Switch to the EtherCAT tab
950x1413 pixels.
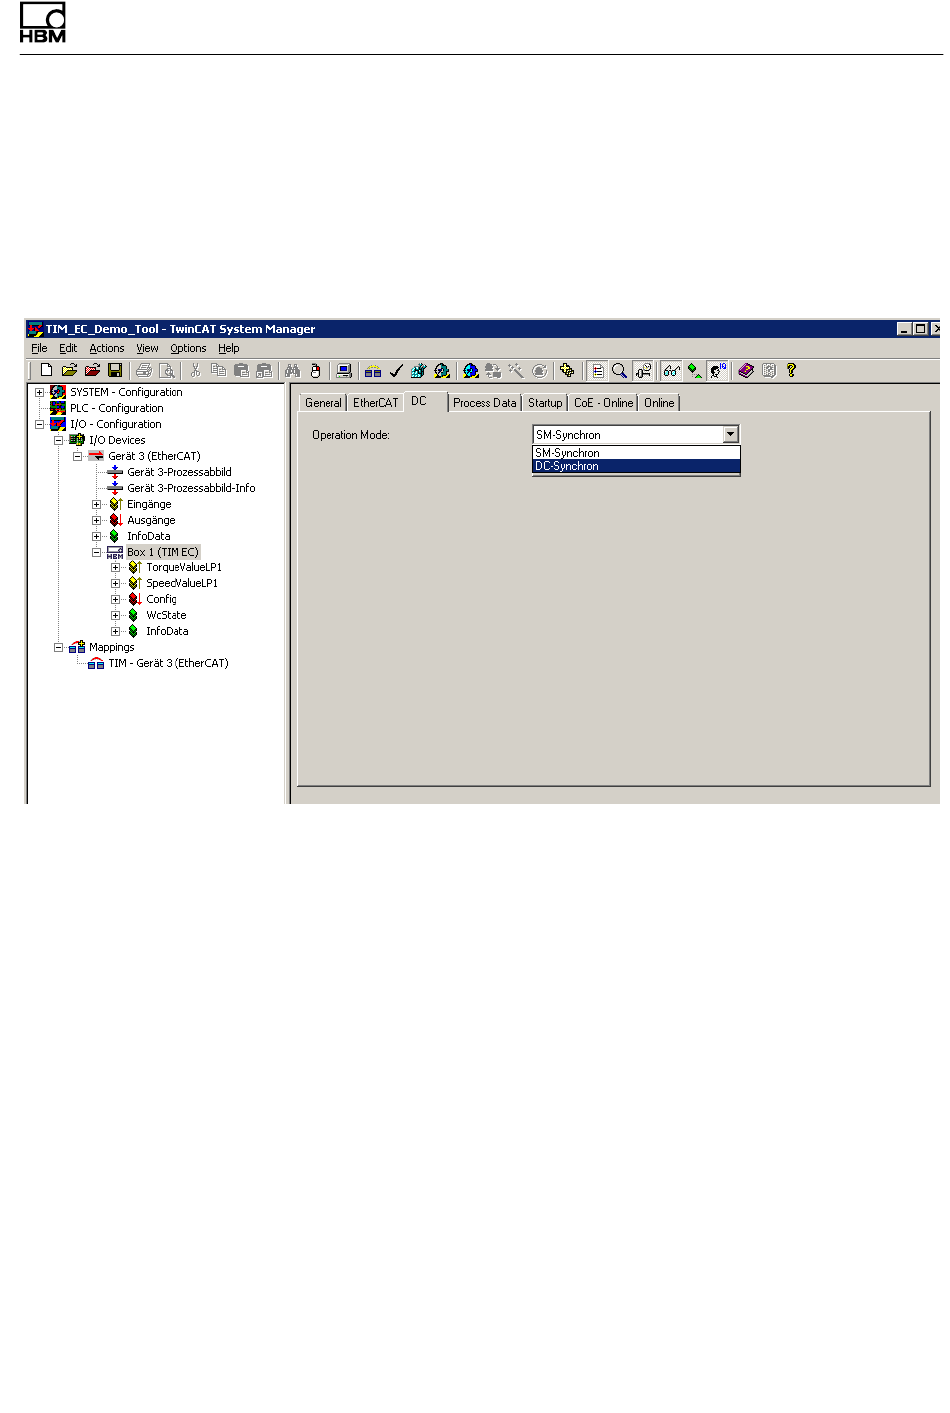(375, 403)
